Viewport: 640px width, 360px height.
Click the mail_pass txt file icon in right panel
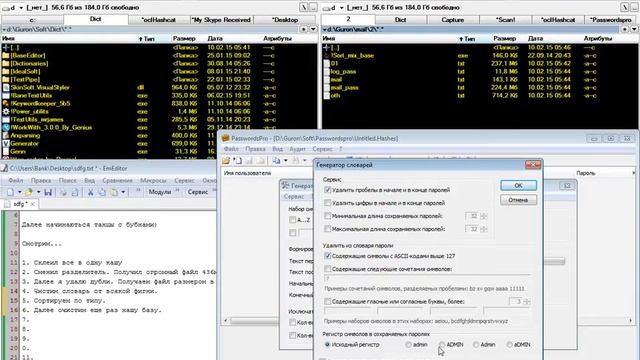[327, 87]
